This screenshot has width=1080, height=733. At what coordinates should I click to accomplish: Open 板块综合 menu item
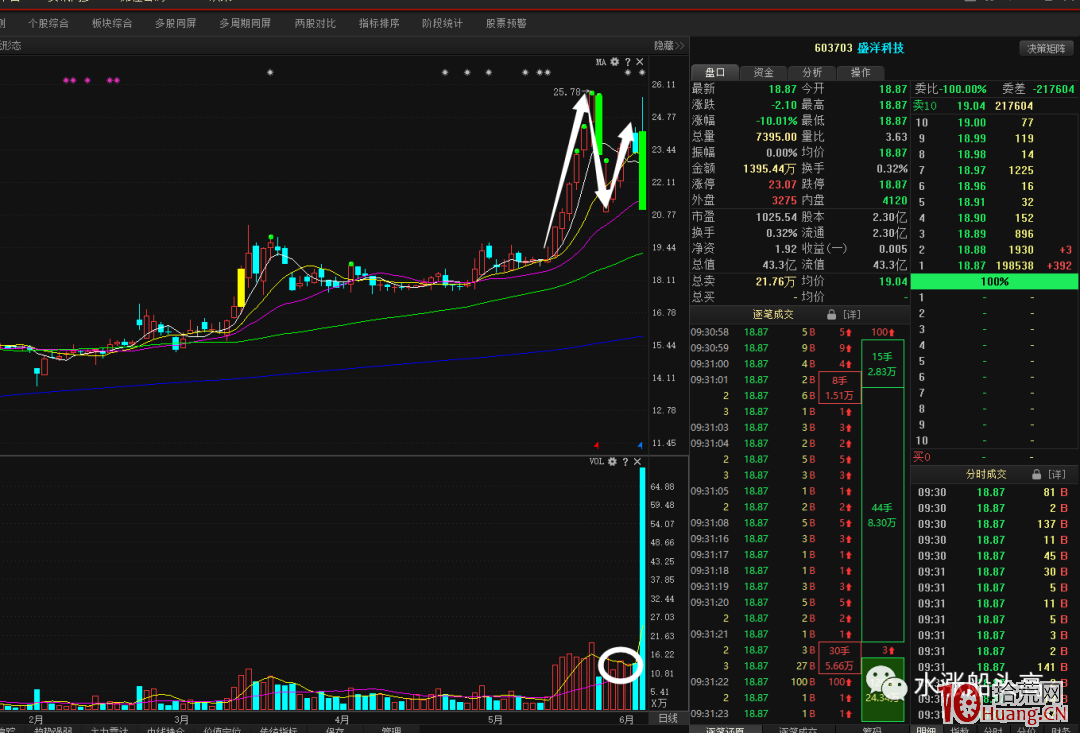pos(112,23)
